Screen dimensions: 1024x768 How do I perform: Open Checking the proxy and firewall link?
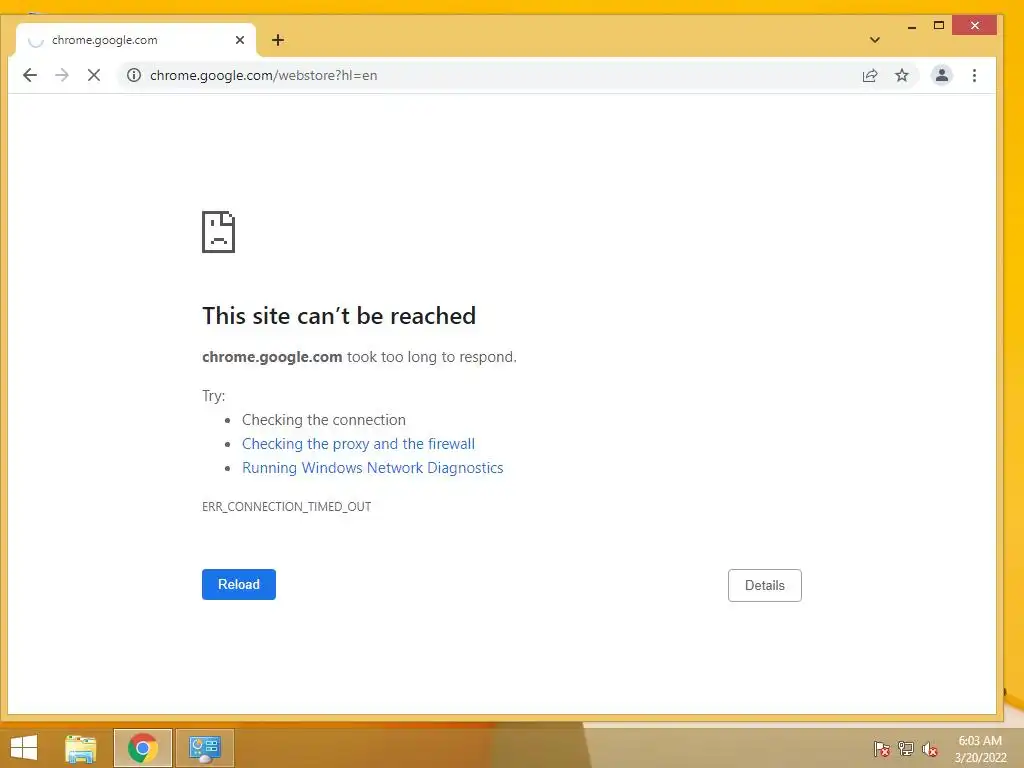[x=359, y=444]
